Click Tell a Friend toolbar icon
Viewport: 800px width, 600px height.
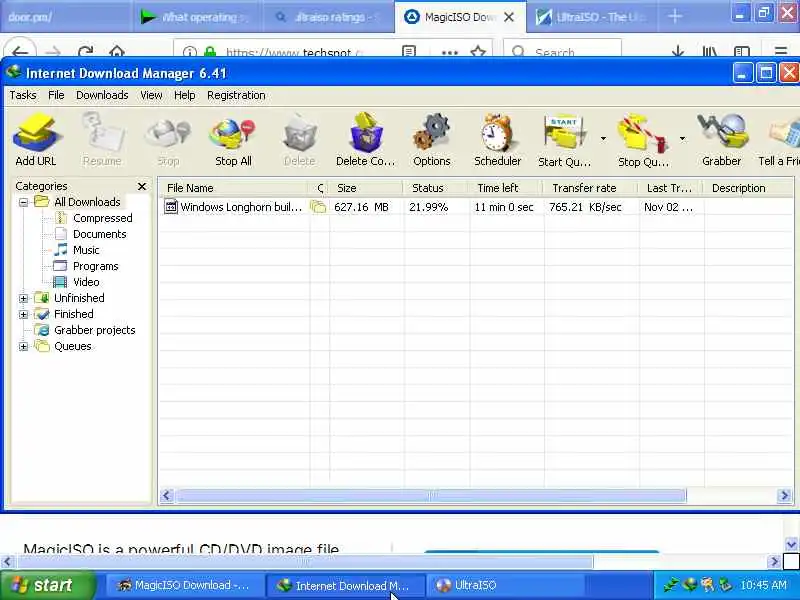(781, 140)
